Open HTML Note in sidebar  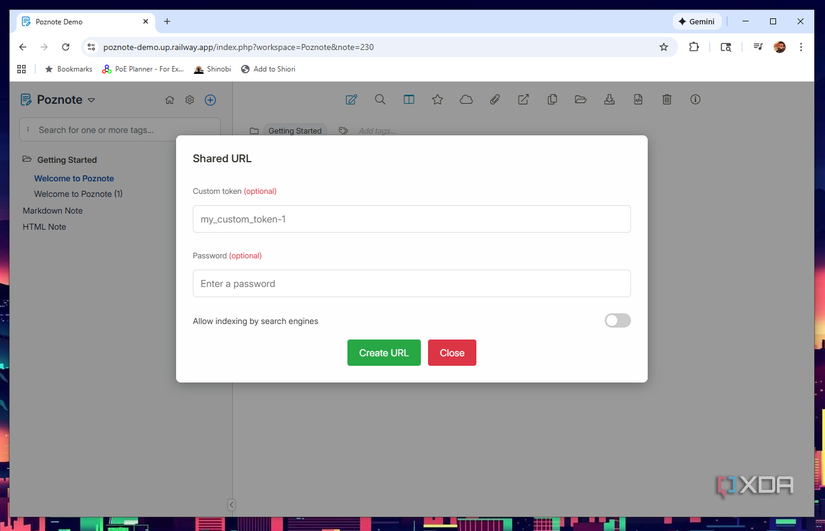coord(44,227)
